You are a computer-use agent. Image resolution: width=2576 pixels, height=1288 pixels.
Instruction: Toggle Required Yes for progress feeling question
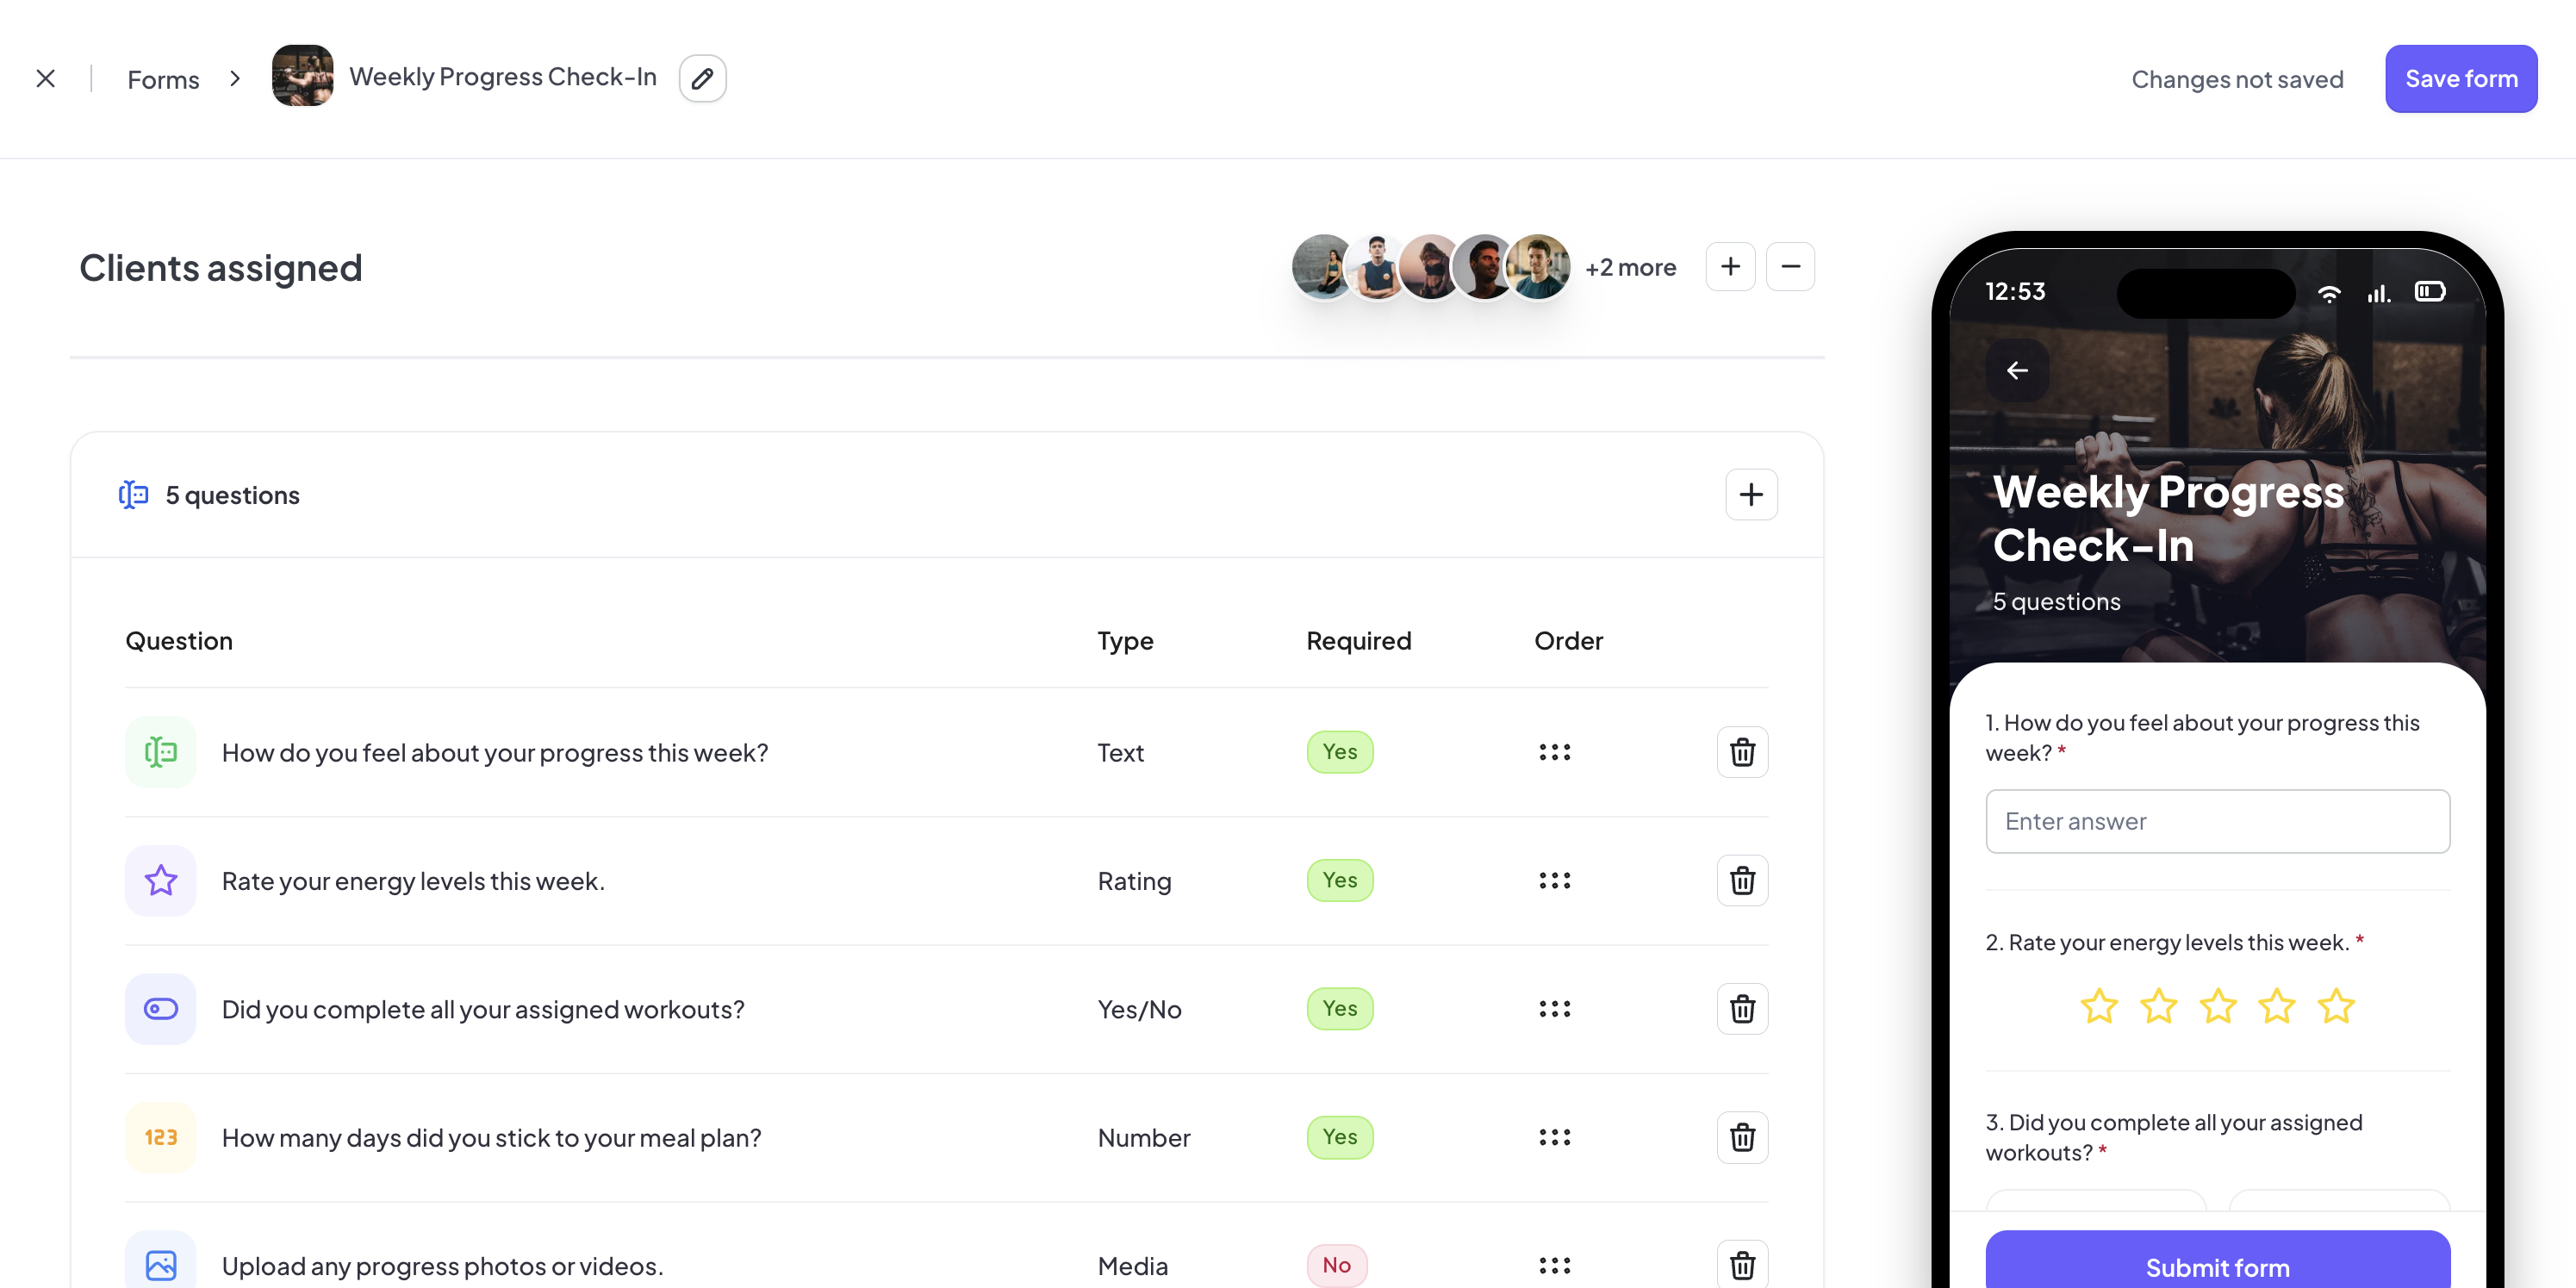tap(1340, 752)
